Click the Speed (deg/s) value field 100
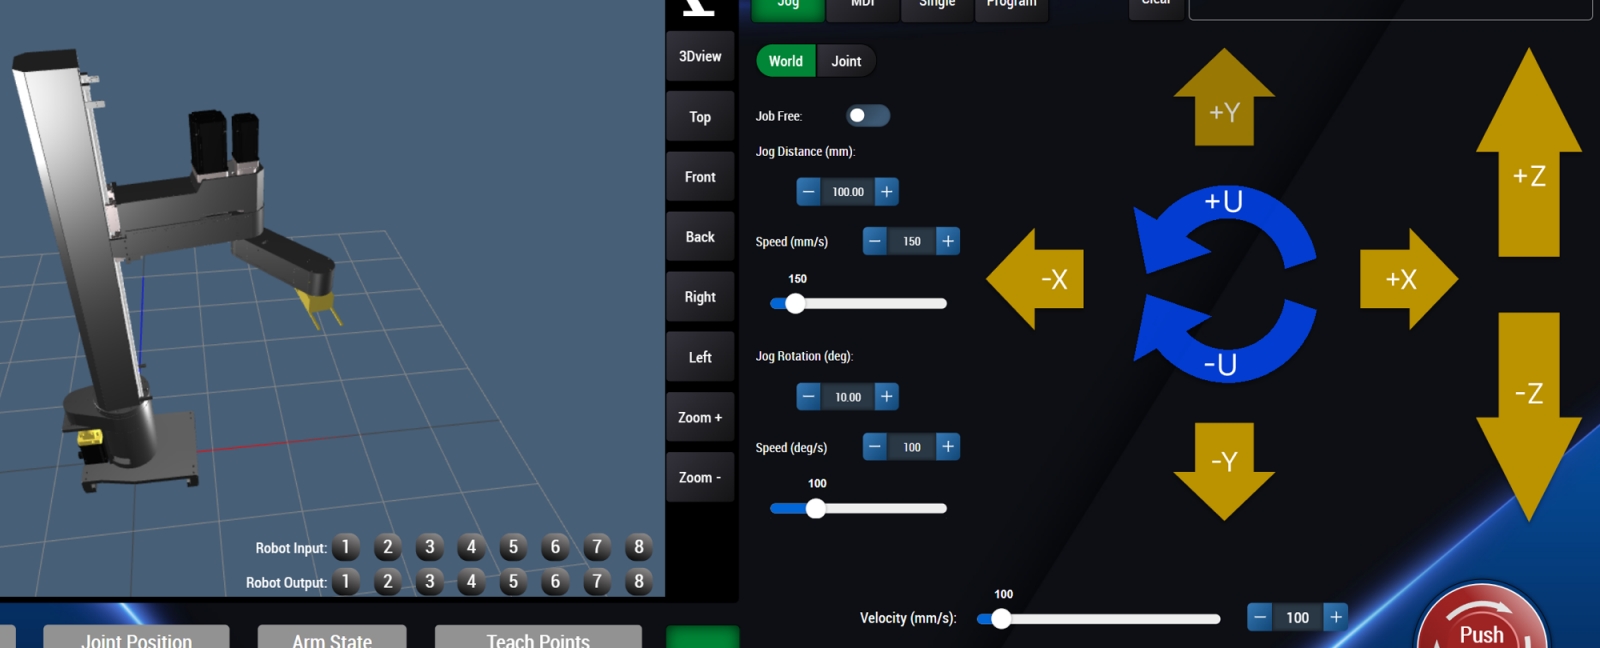The width and height of the screenshot is (1600, 648). point(912,447)
